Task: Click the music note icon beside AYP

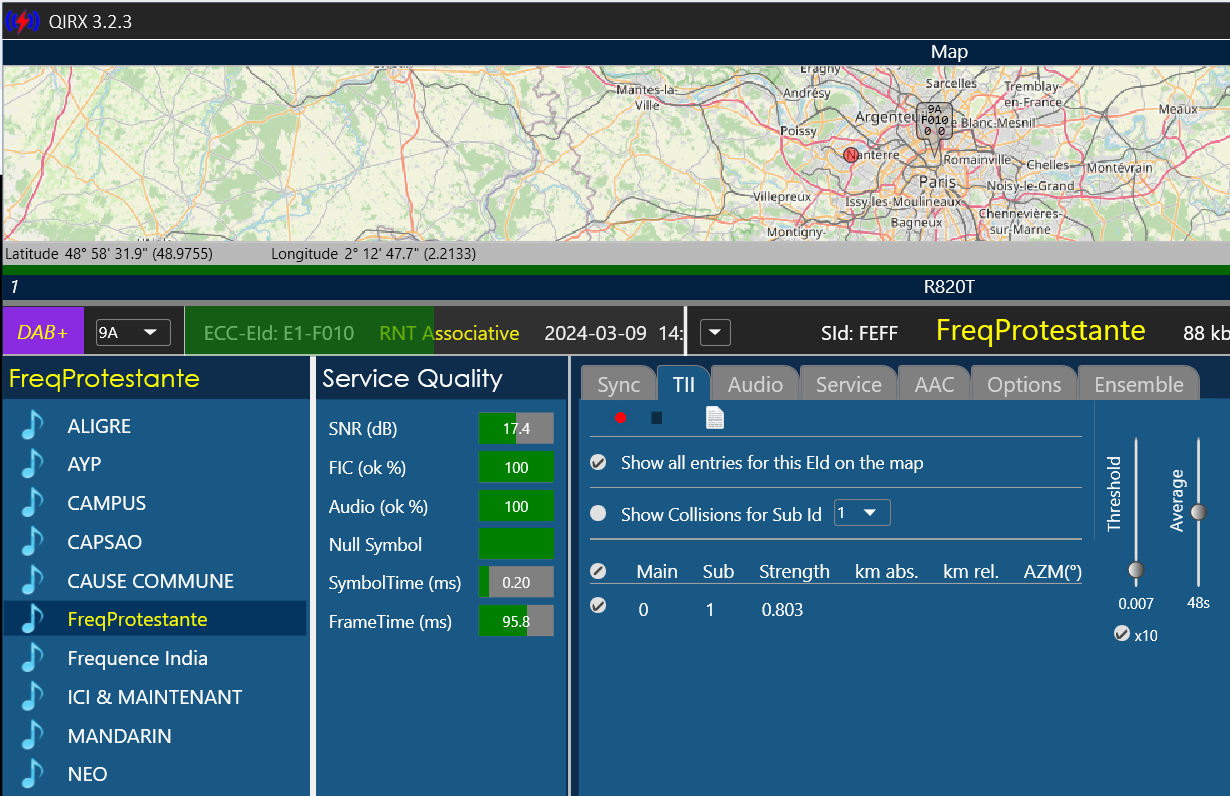Action: [33, 464]
